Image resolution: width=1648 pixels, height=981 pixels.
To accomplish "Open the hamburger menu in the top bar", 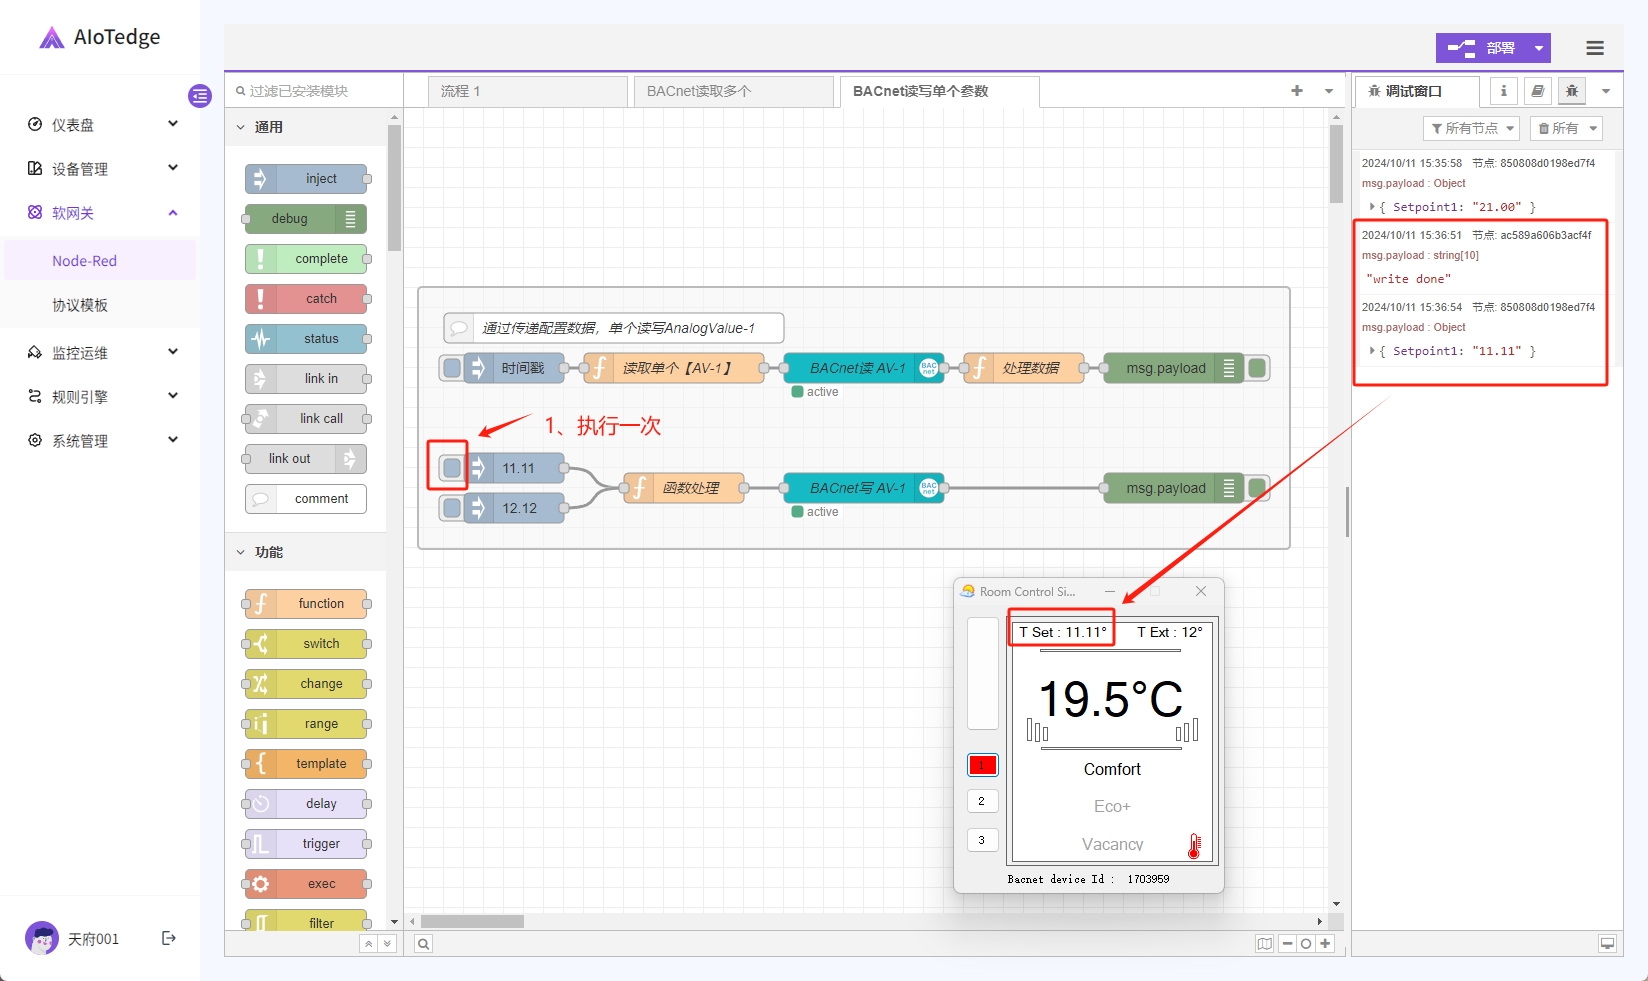I will pyautogui.click(x=1595, y=48).
